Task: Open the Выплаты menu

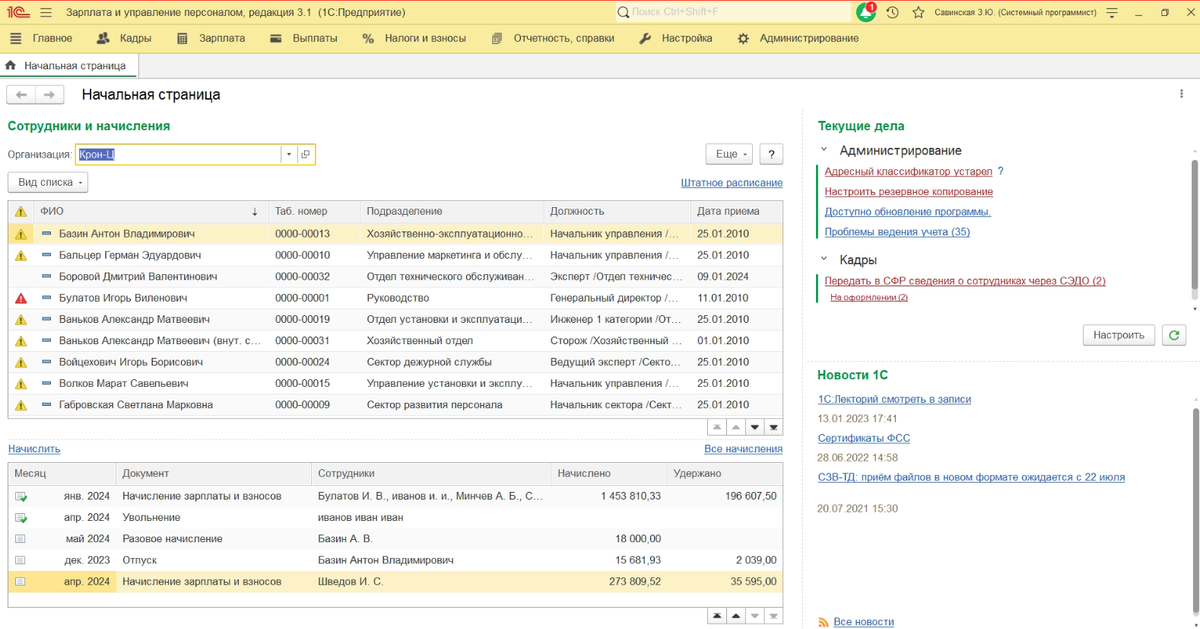Action: click(x=304, y=38)
